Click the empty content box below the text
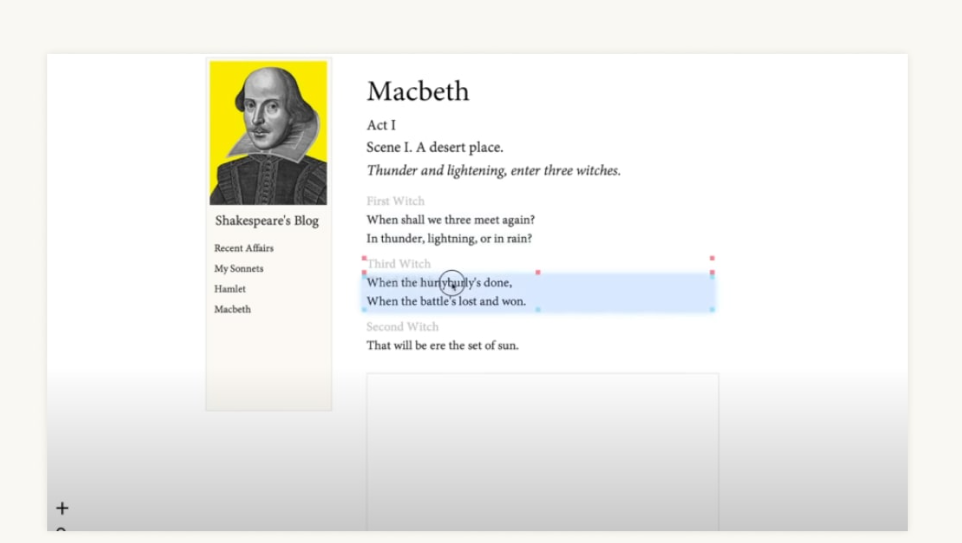Viewport: 962px width, 543px height. (x=542, y=450)
